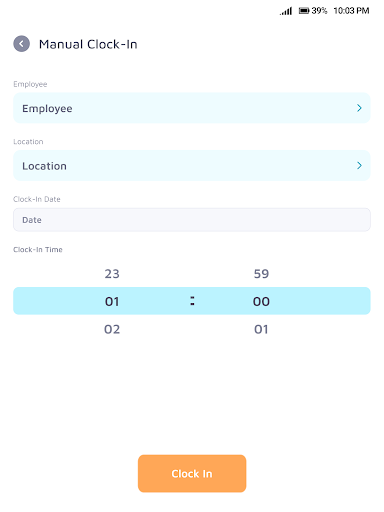Screen dimensions: 384x512
Task: Submit with the orange Clock In button
Action: [192, 473]
